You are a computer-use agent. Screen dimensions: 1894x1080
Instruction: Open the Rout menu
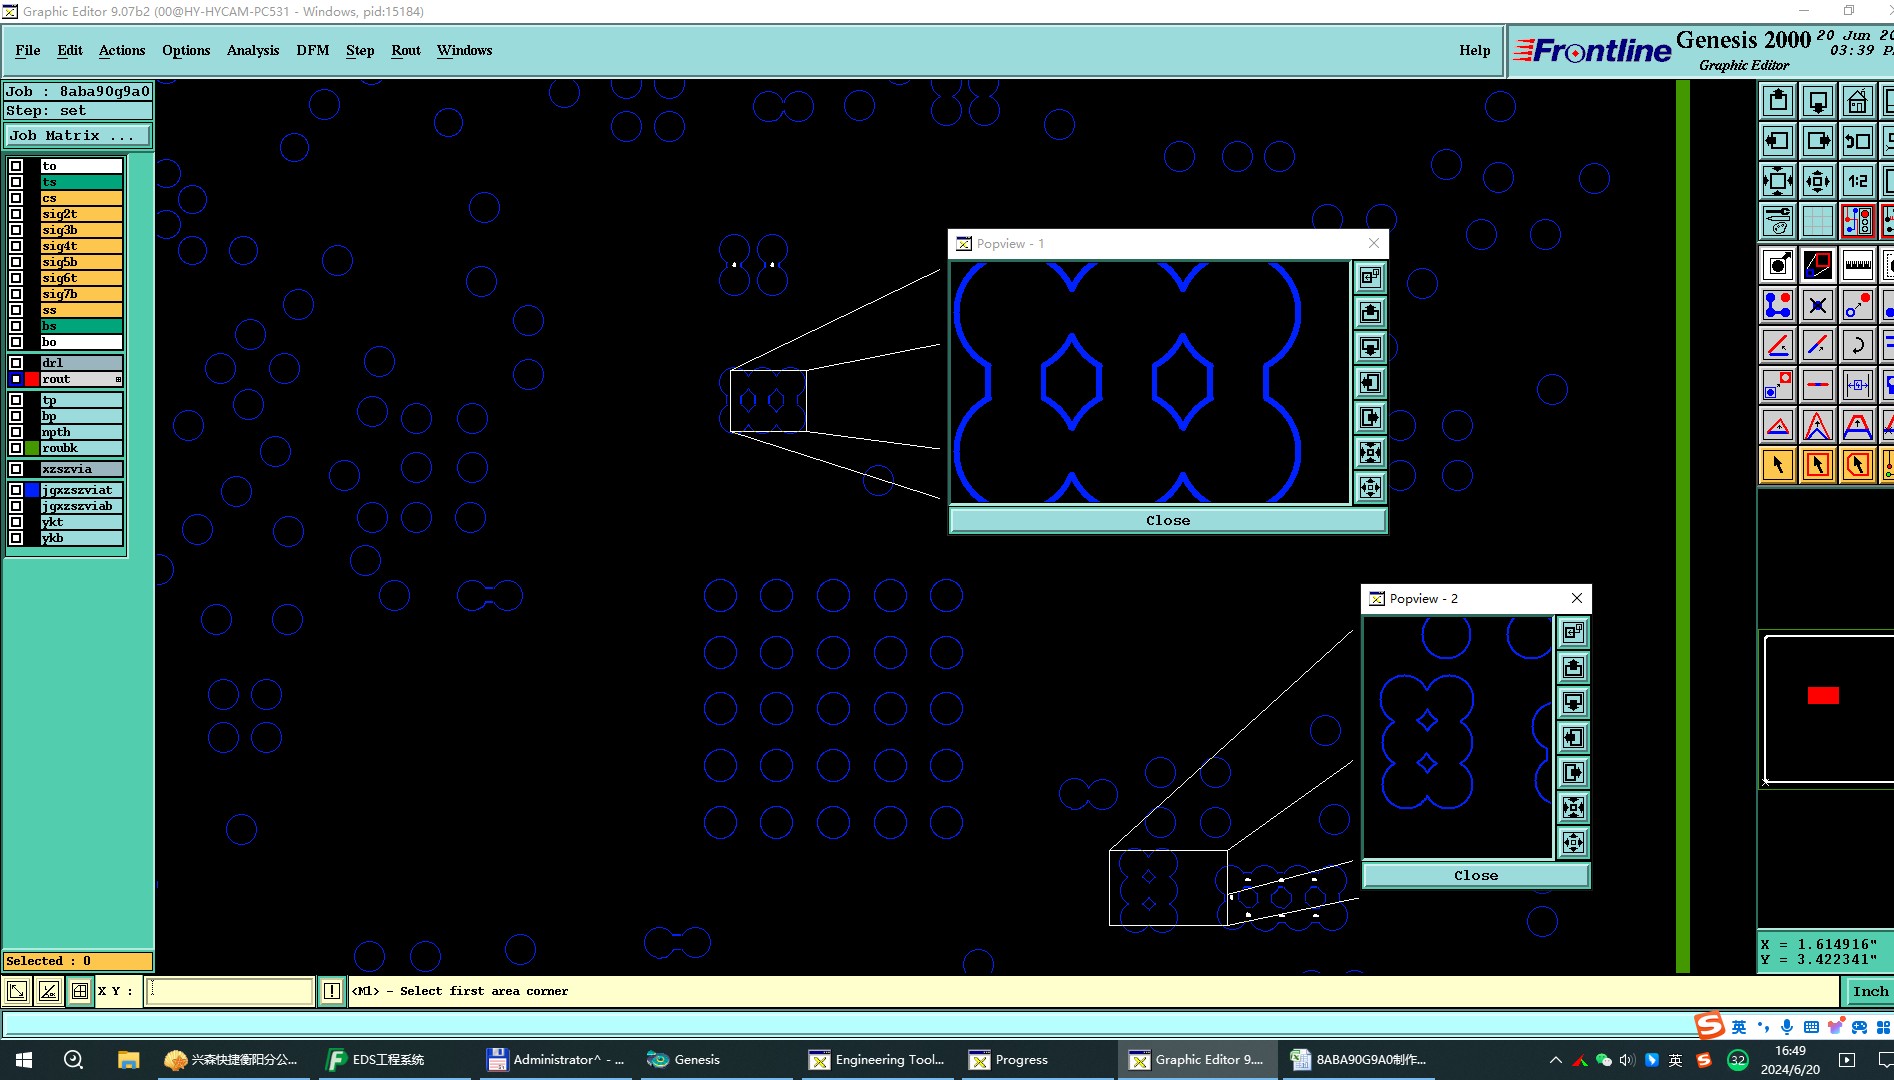(406, 50)
